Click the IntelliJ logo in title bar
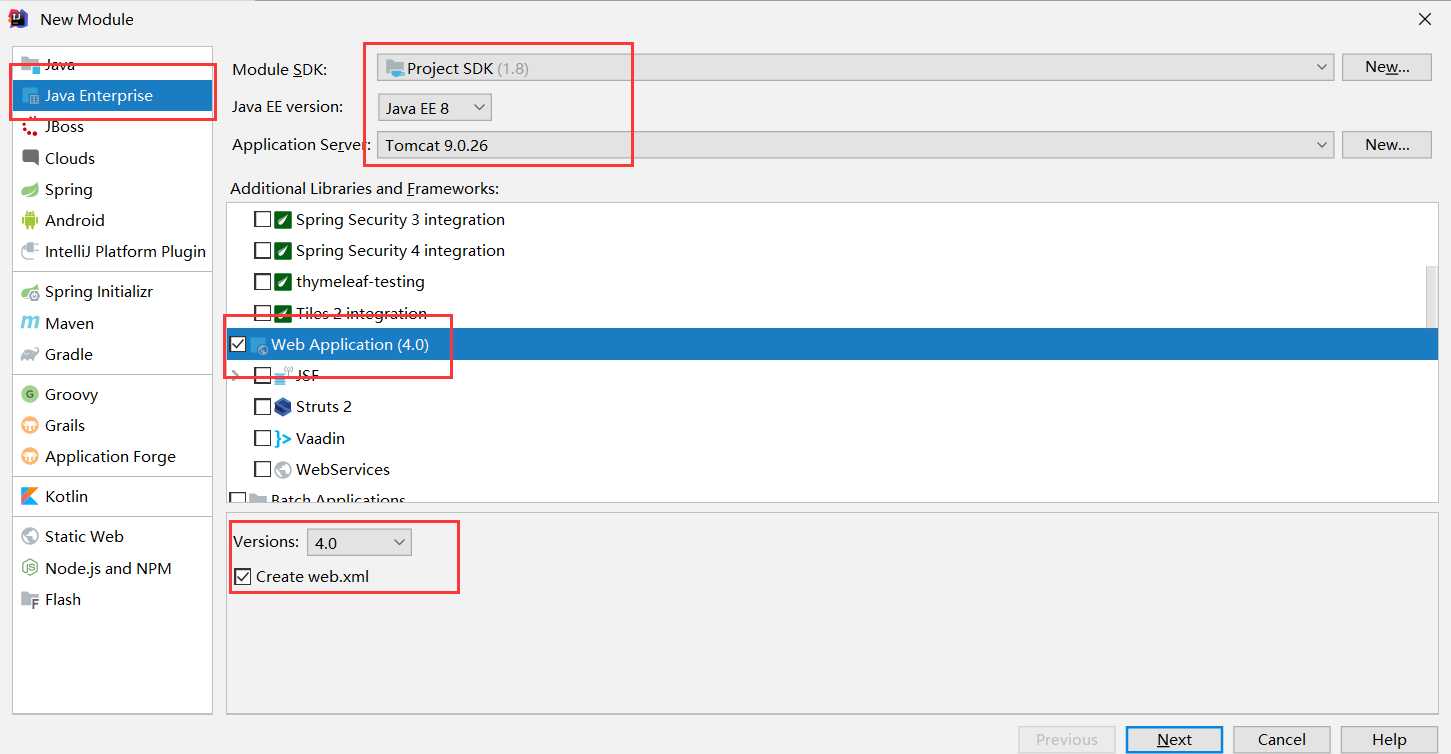Viewport: 1451px width, 754px height. pos(18,18)
